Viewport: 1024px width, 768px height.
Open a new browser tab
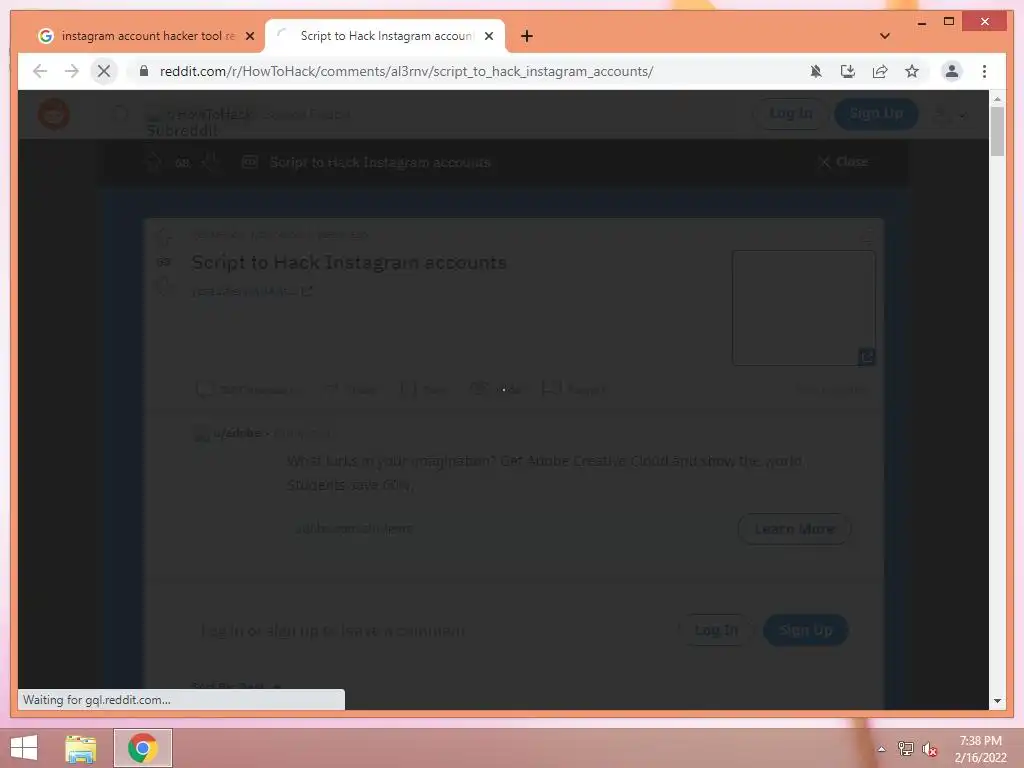(x=527, y=36)
